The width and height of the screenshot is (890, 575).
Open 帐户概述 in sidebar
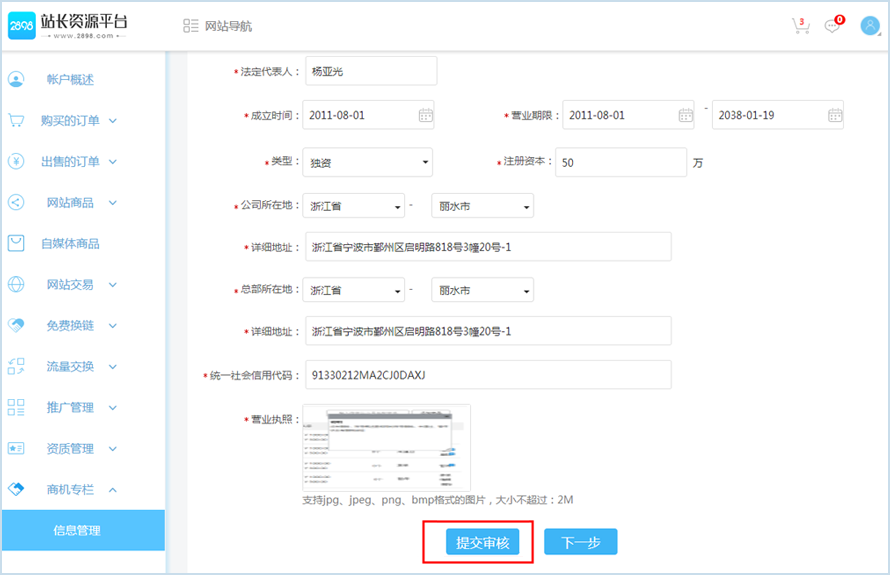point(69,80)
